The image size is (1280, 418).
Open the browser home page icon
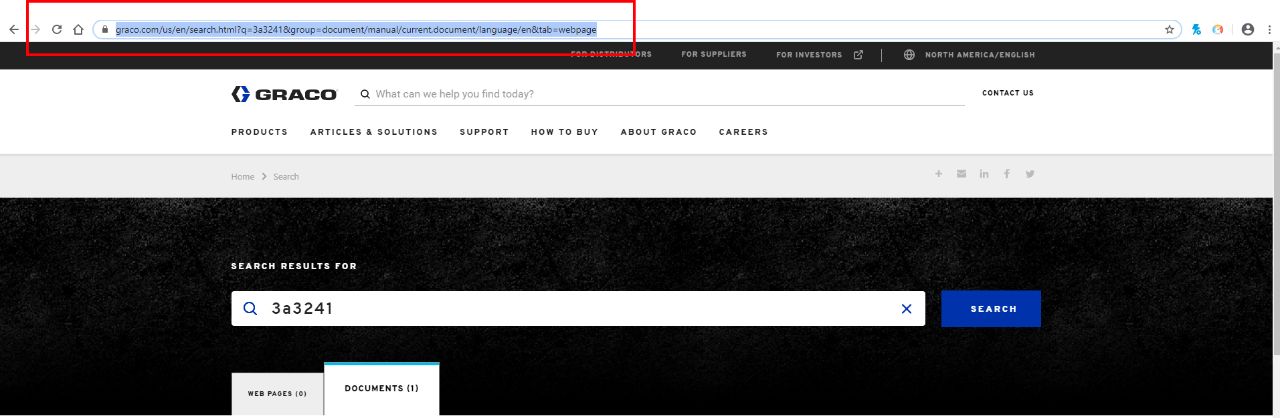(78, 30)
